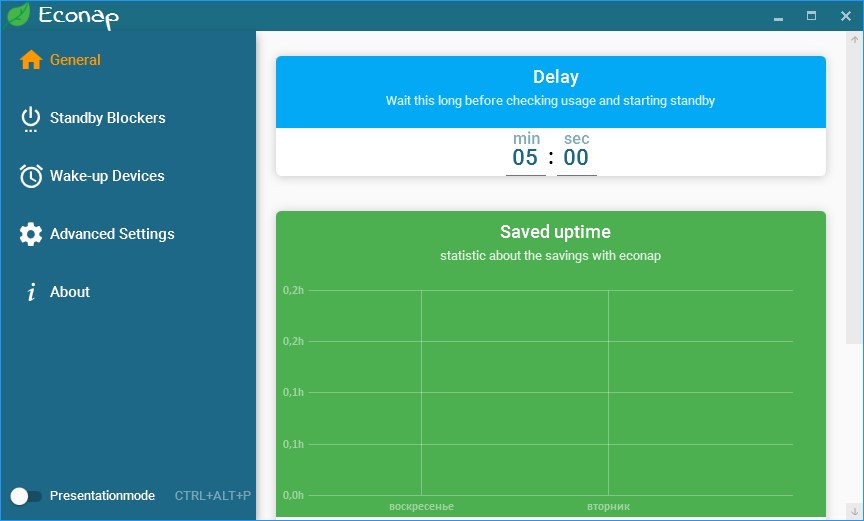Click the 'statistic about the savings with econap' subtitle

pyautogui.click(x=550, y=256)
